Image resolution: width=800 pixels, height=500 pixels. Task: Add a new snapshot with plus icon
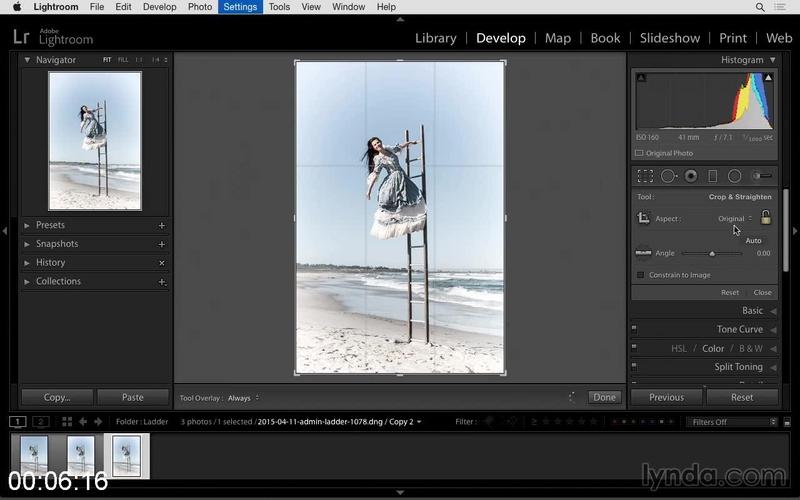coord(162,244)
